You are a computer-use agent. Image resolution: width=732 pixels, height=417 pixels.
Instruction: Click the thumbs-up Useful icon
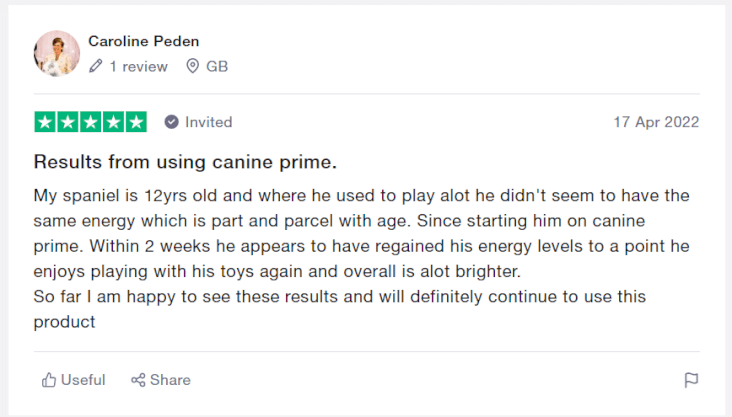[49, 380]
